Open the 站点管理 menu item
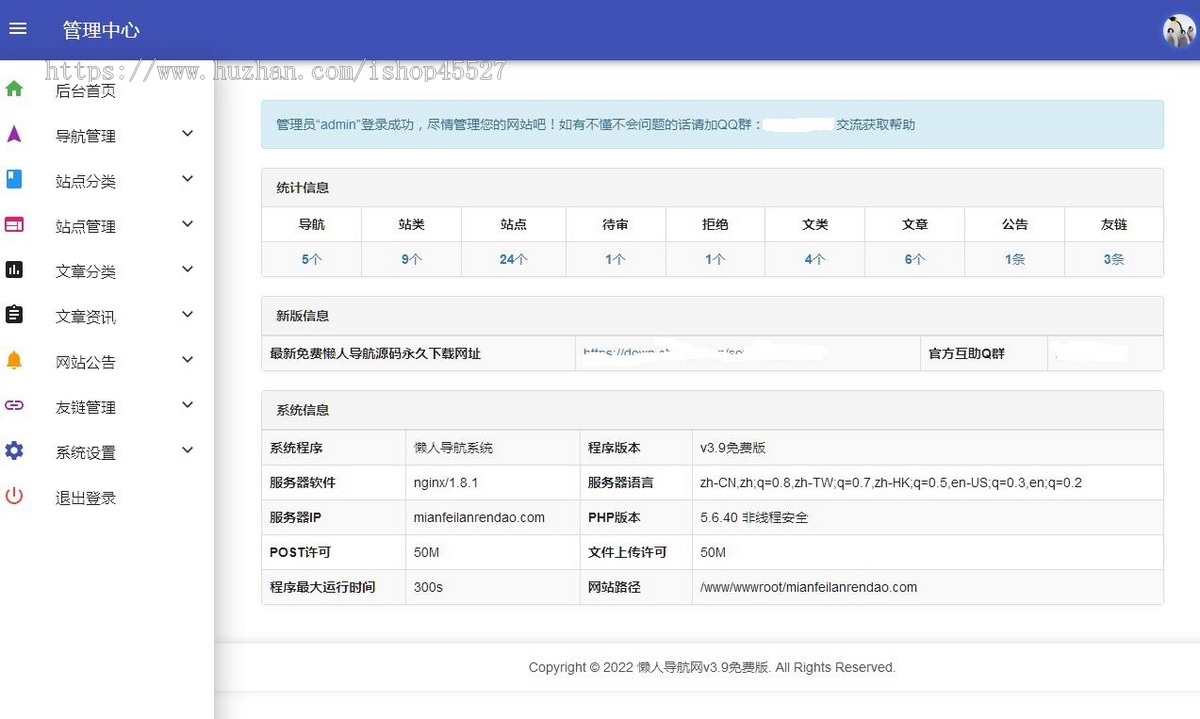The image size is (1200, 719). (x=86, y=227)
